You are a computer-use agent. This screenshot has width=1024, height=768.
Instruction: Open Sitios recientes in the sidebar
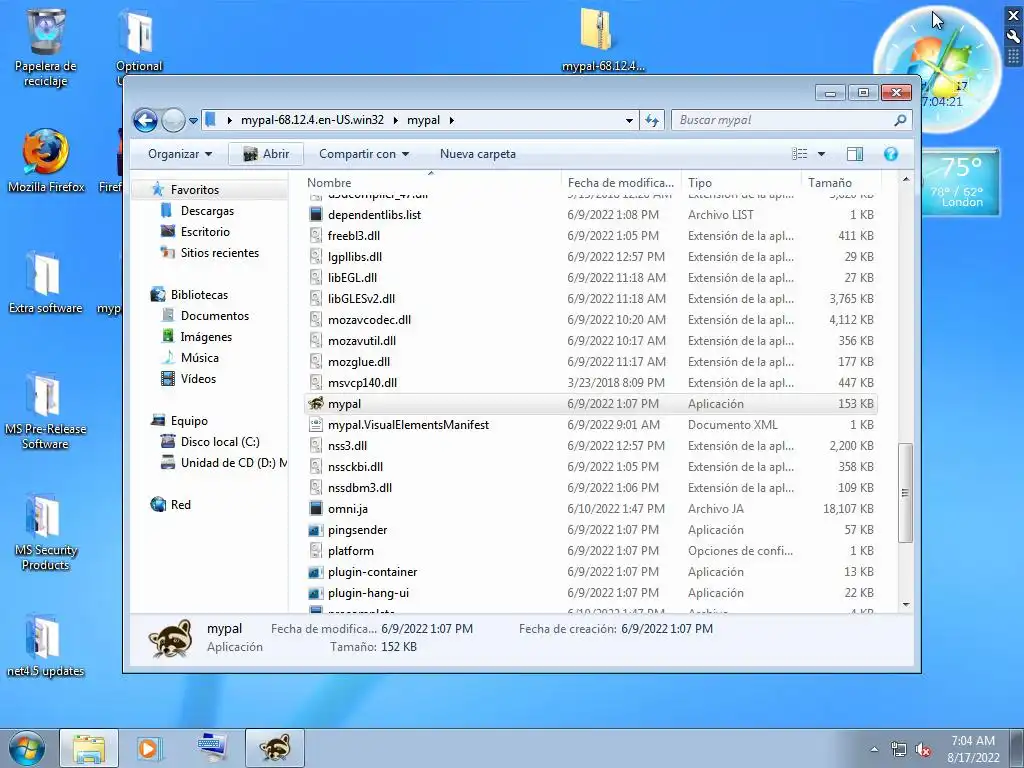point(219,253)
